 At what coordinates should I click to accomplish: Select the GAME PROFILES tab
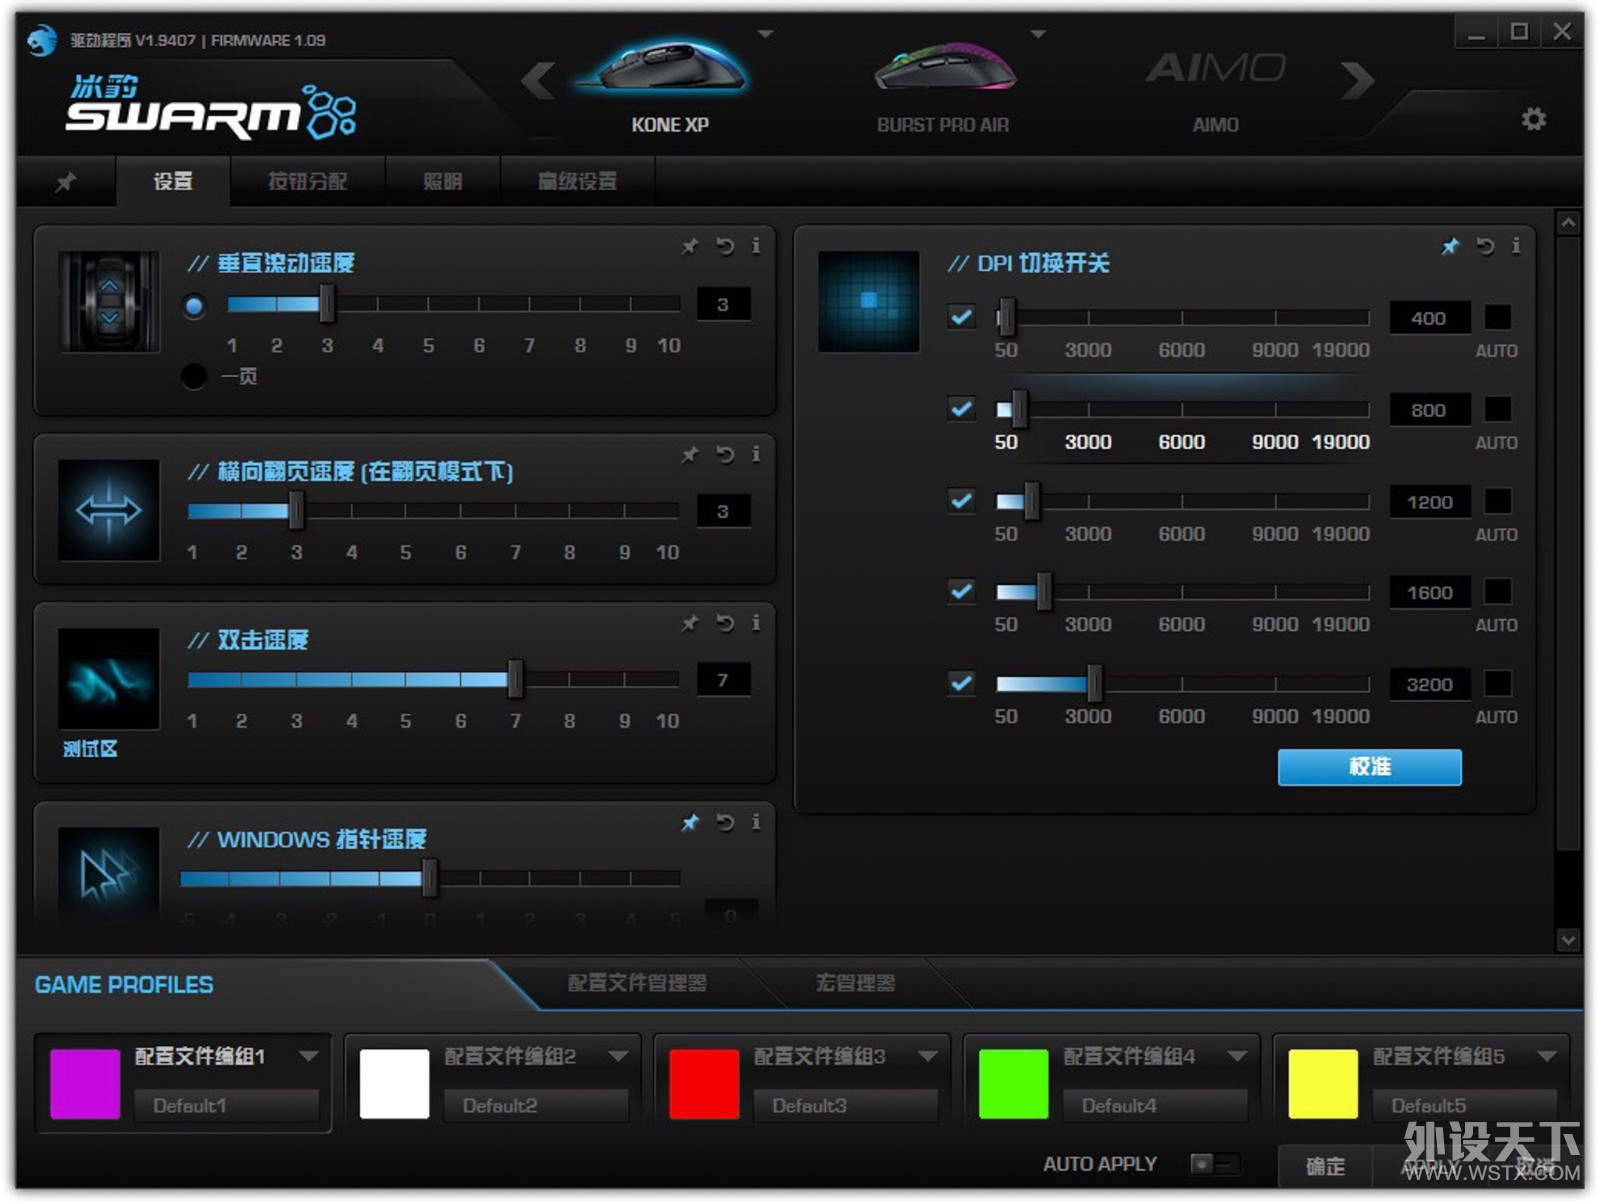click(x=124, y=985)
